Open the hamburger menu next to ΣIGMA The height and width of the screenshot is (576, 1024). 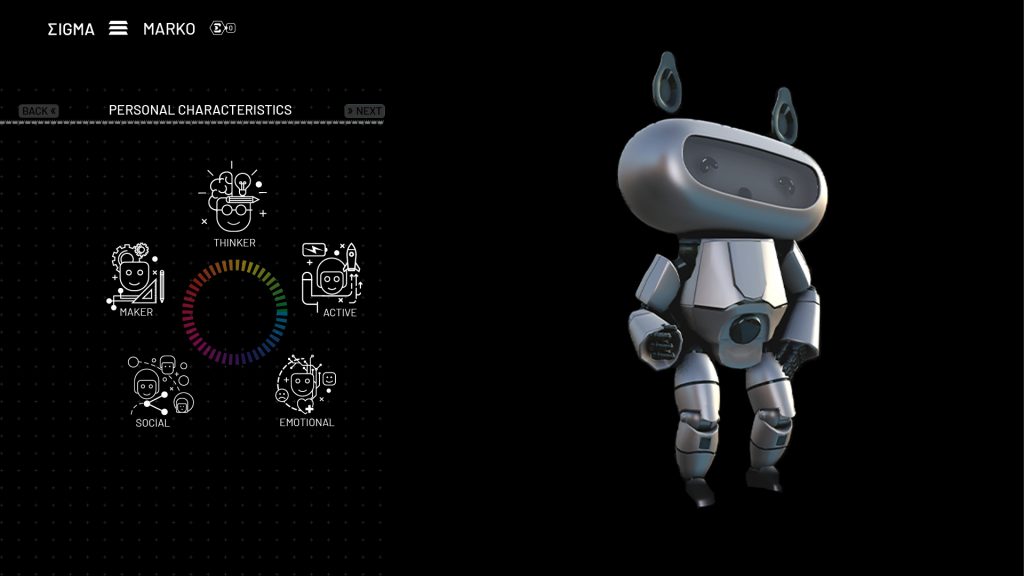click(118, 28)
